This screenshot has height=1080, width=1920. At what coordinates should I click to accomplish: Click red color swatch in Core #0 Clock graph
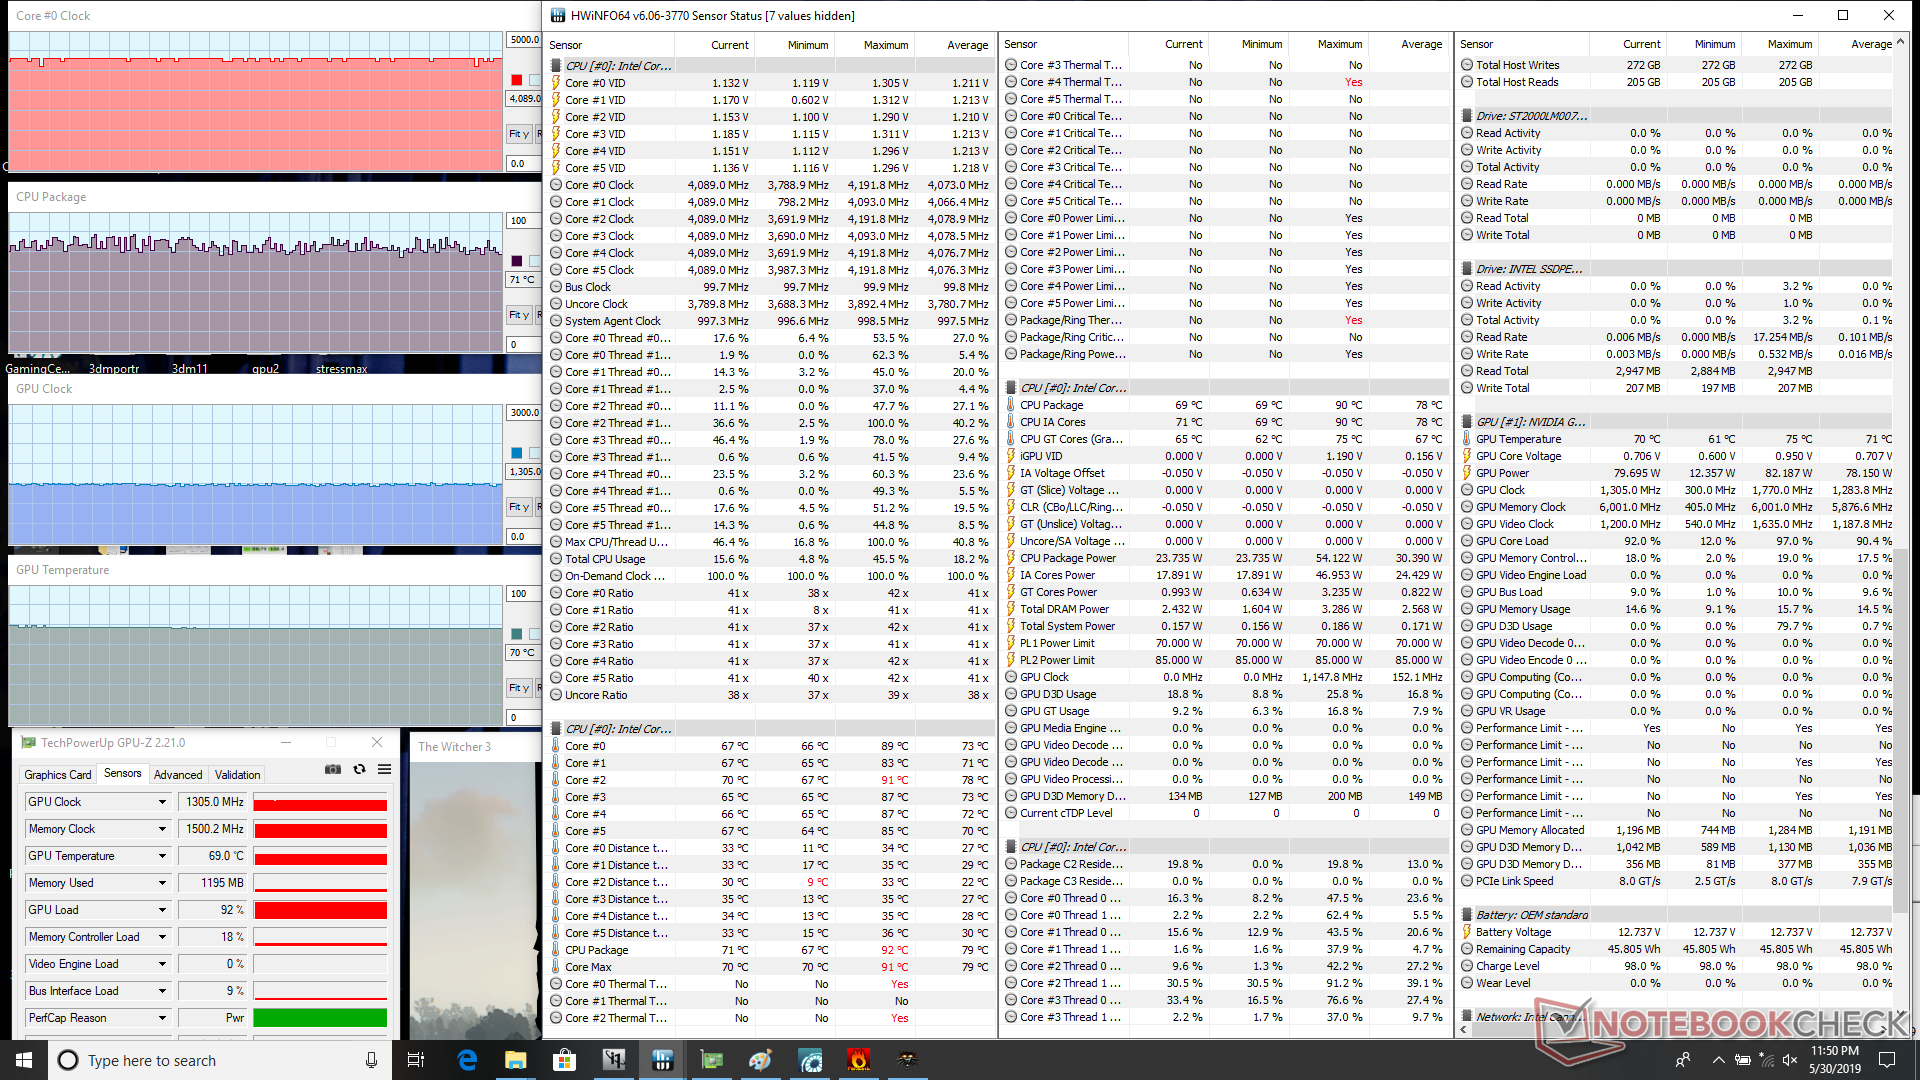[516, 80]
